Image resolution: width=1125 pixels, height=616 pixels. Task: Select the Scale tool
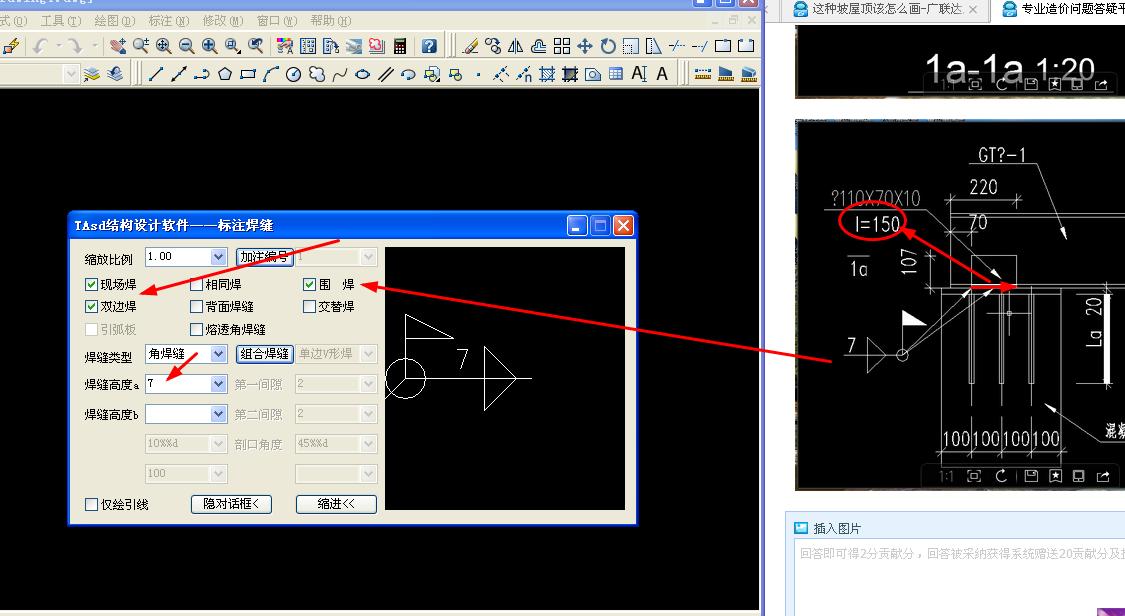631,46
